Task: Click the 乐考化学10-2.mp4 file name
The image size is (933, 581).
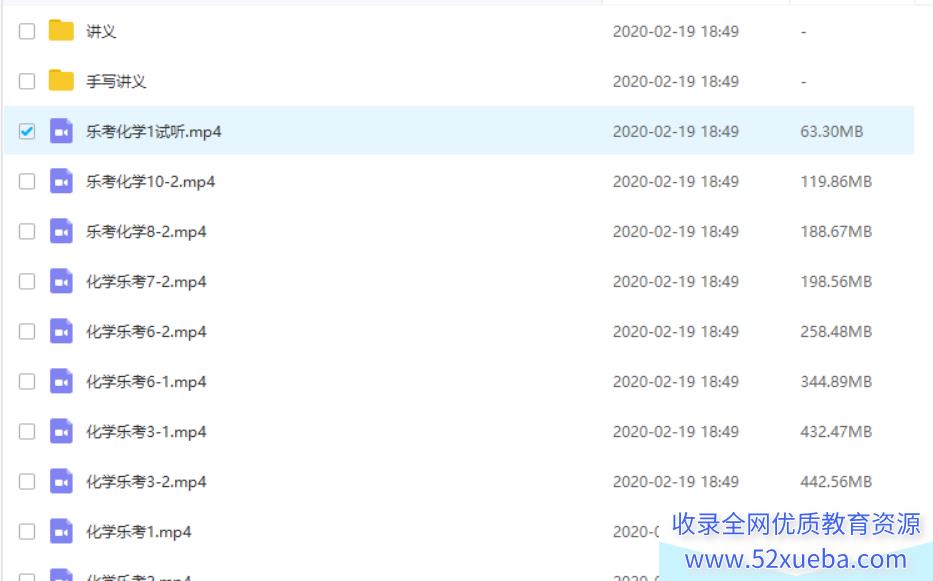Action: coord(151,182)
